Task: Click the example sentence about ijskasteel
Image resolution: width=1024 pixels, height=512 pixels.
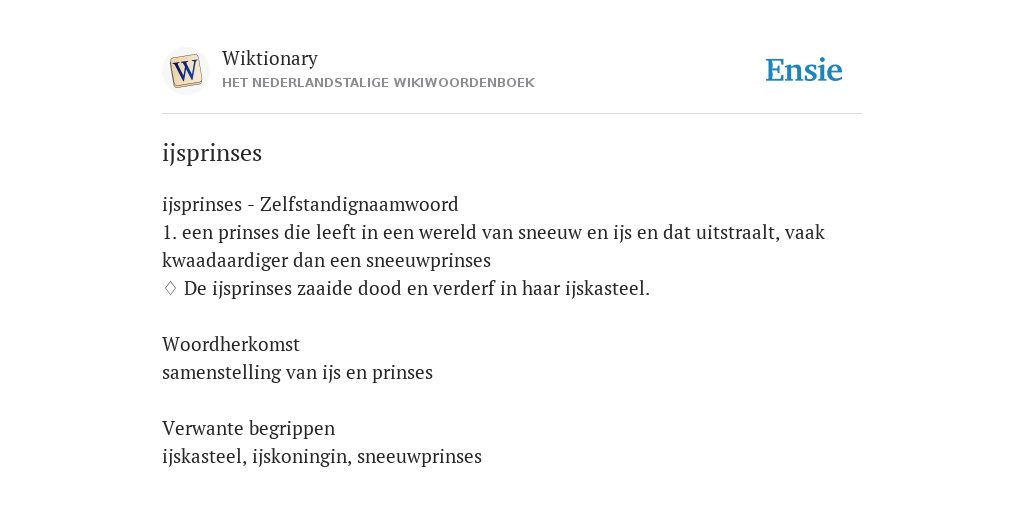Action: [x=417, y=288]
